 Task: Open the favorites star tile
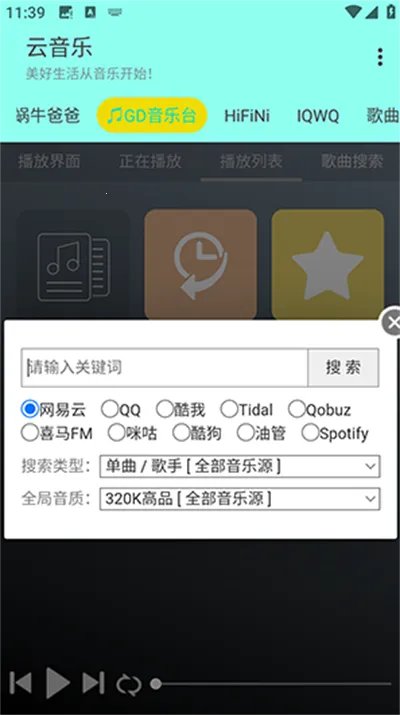(x=327, y=265)
